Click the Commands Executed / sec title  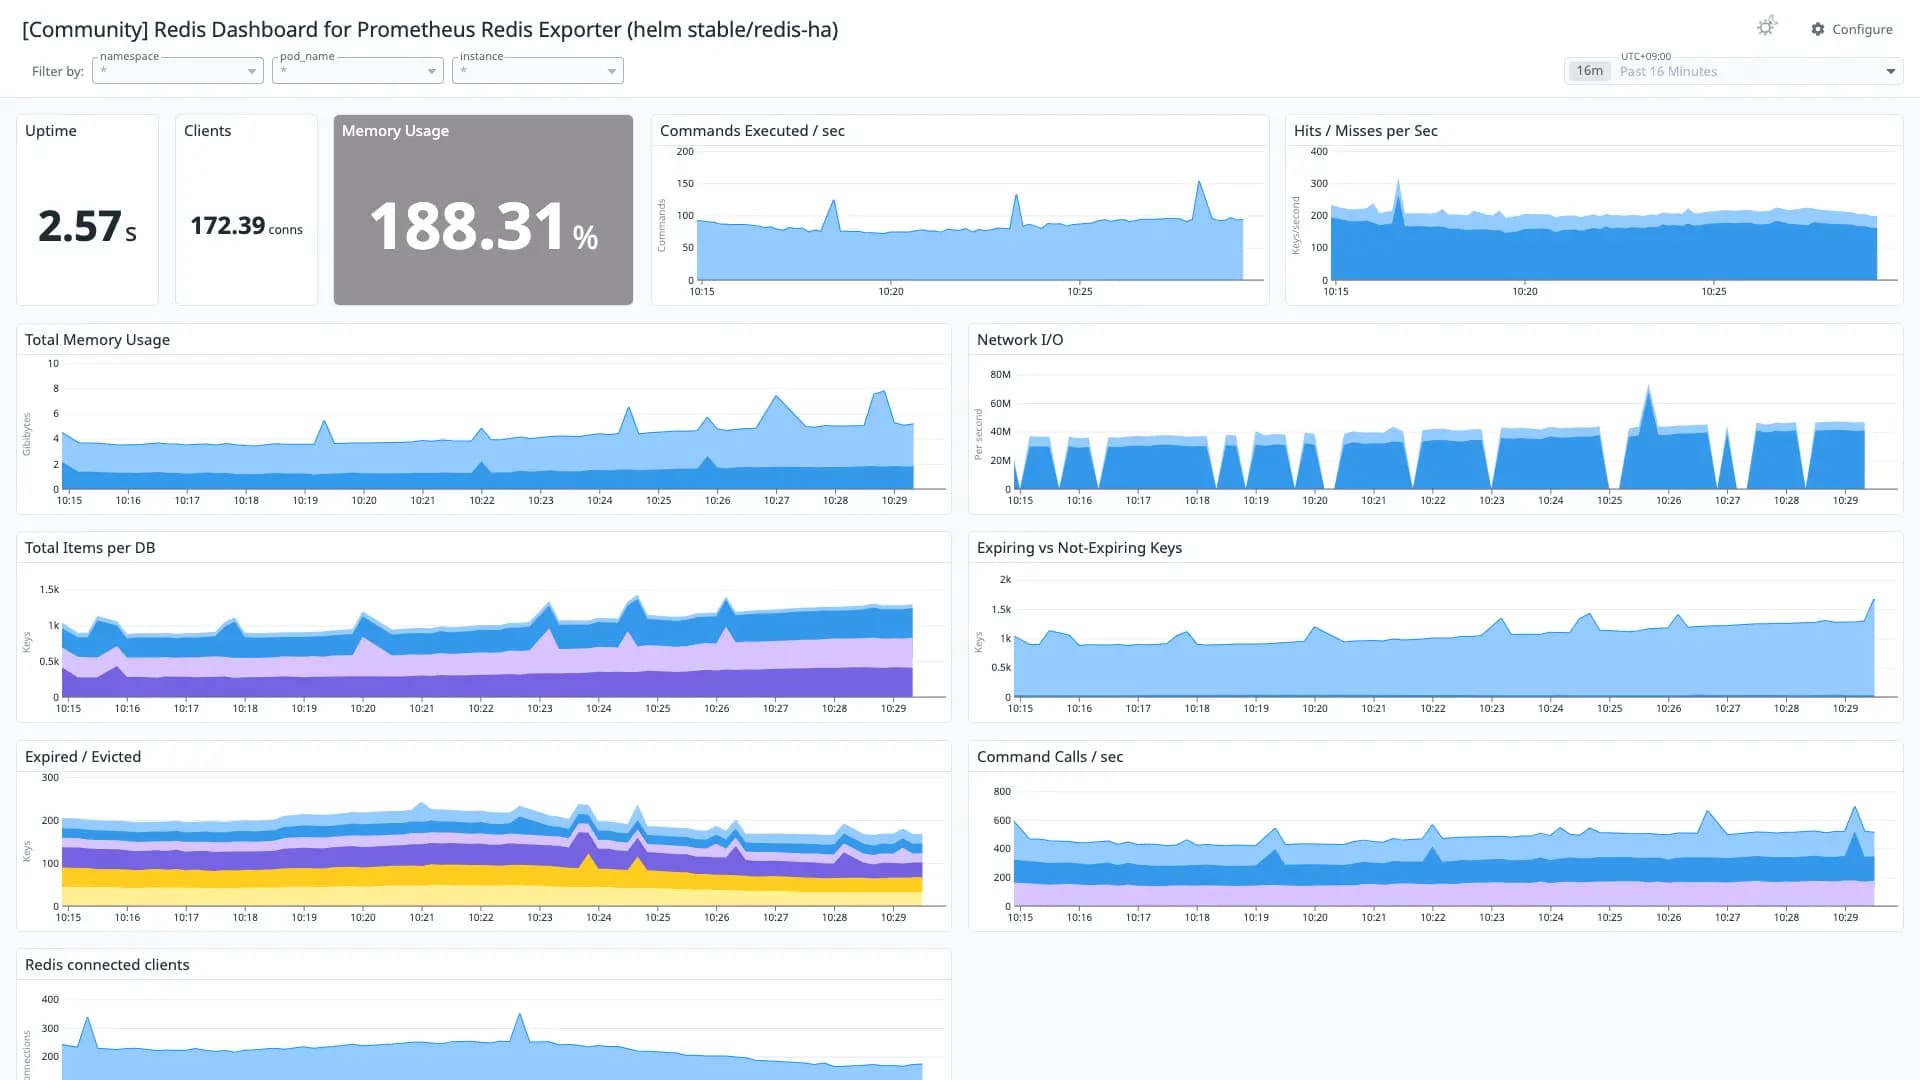tap(752, 131)
